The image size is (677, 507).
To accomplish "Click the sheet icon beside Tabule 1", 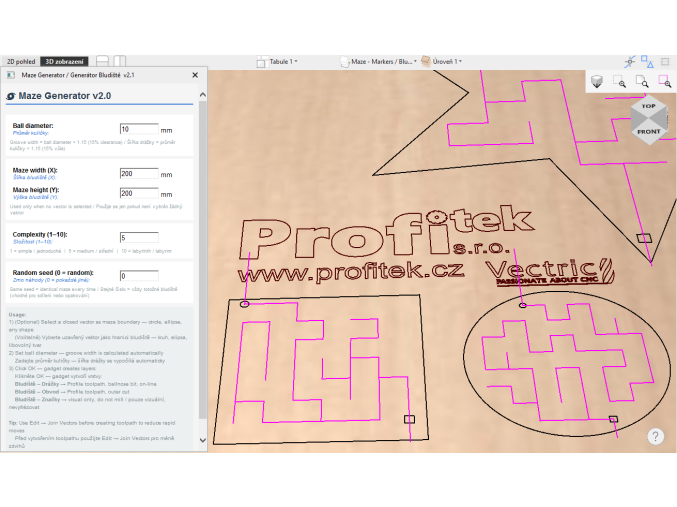I will [x=261, y=62].
